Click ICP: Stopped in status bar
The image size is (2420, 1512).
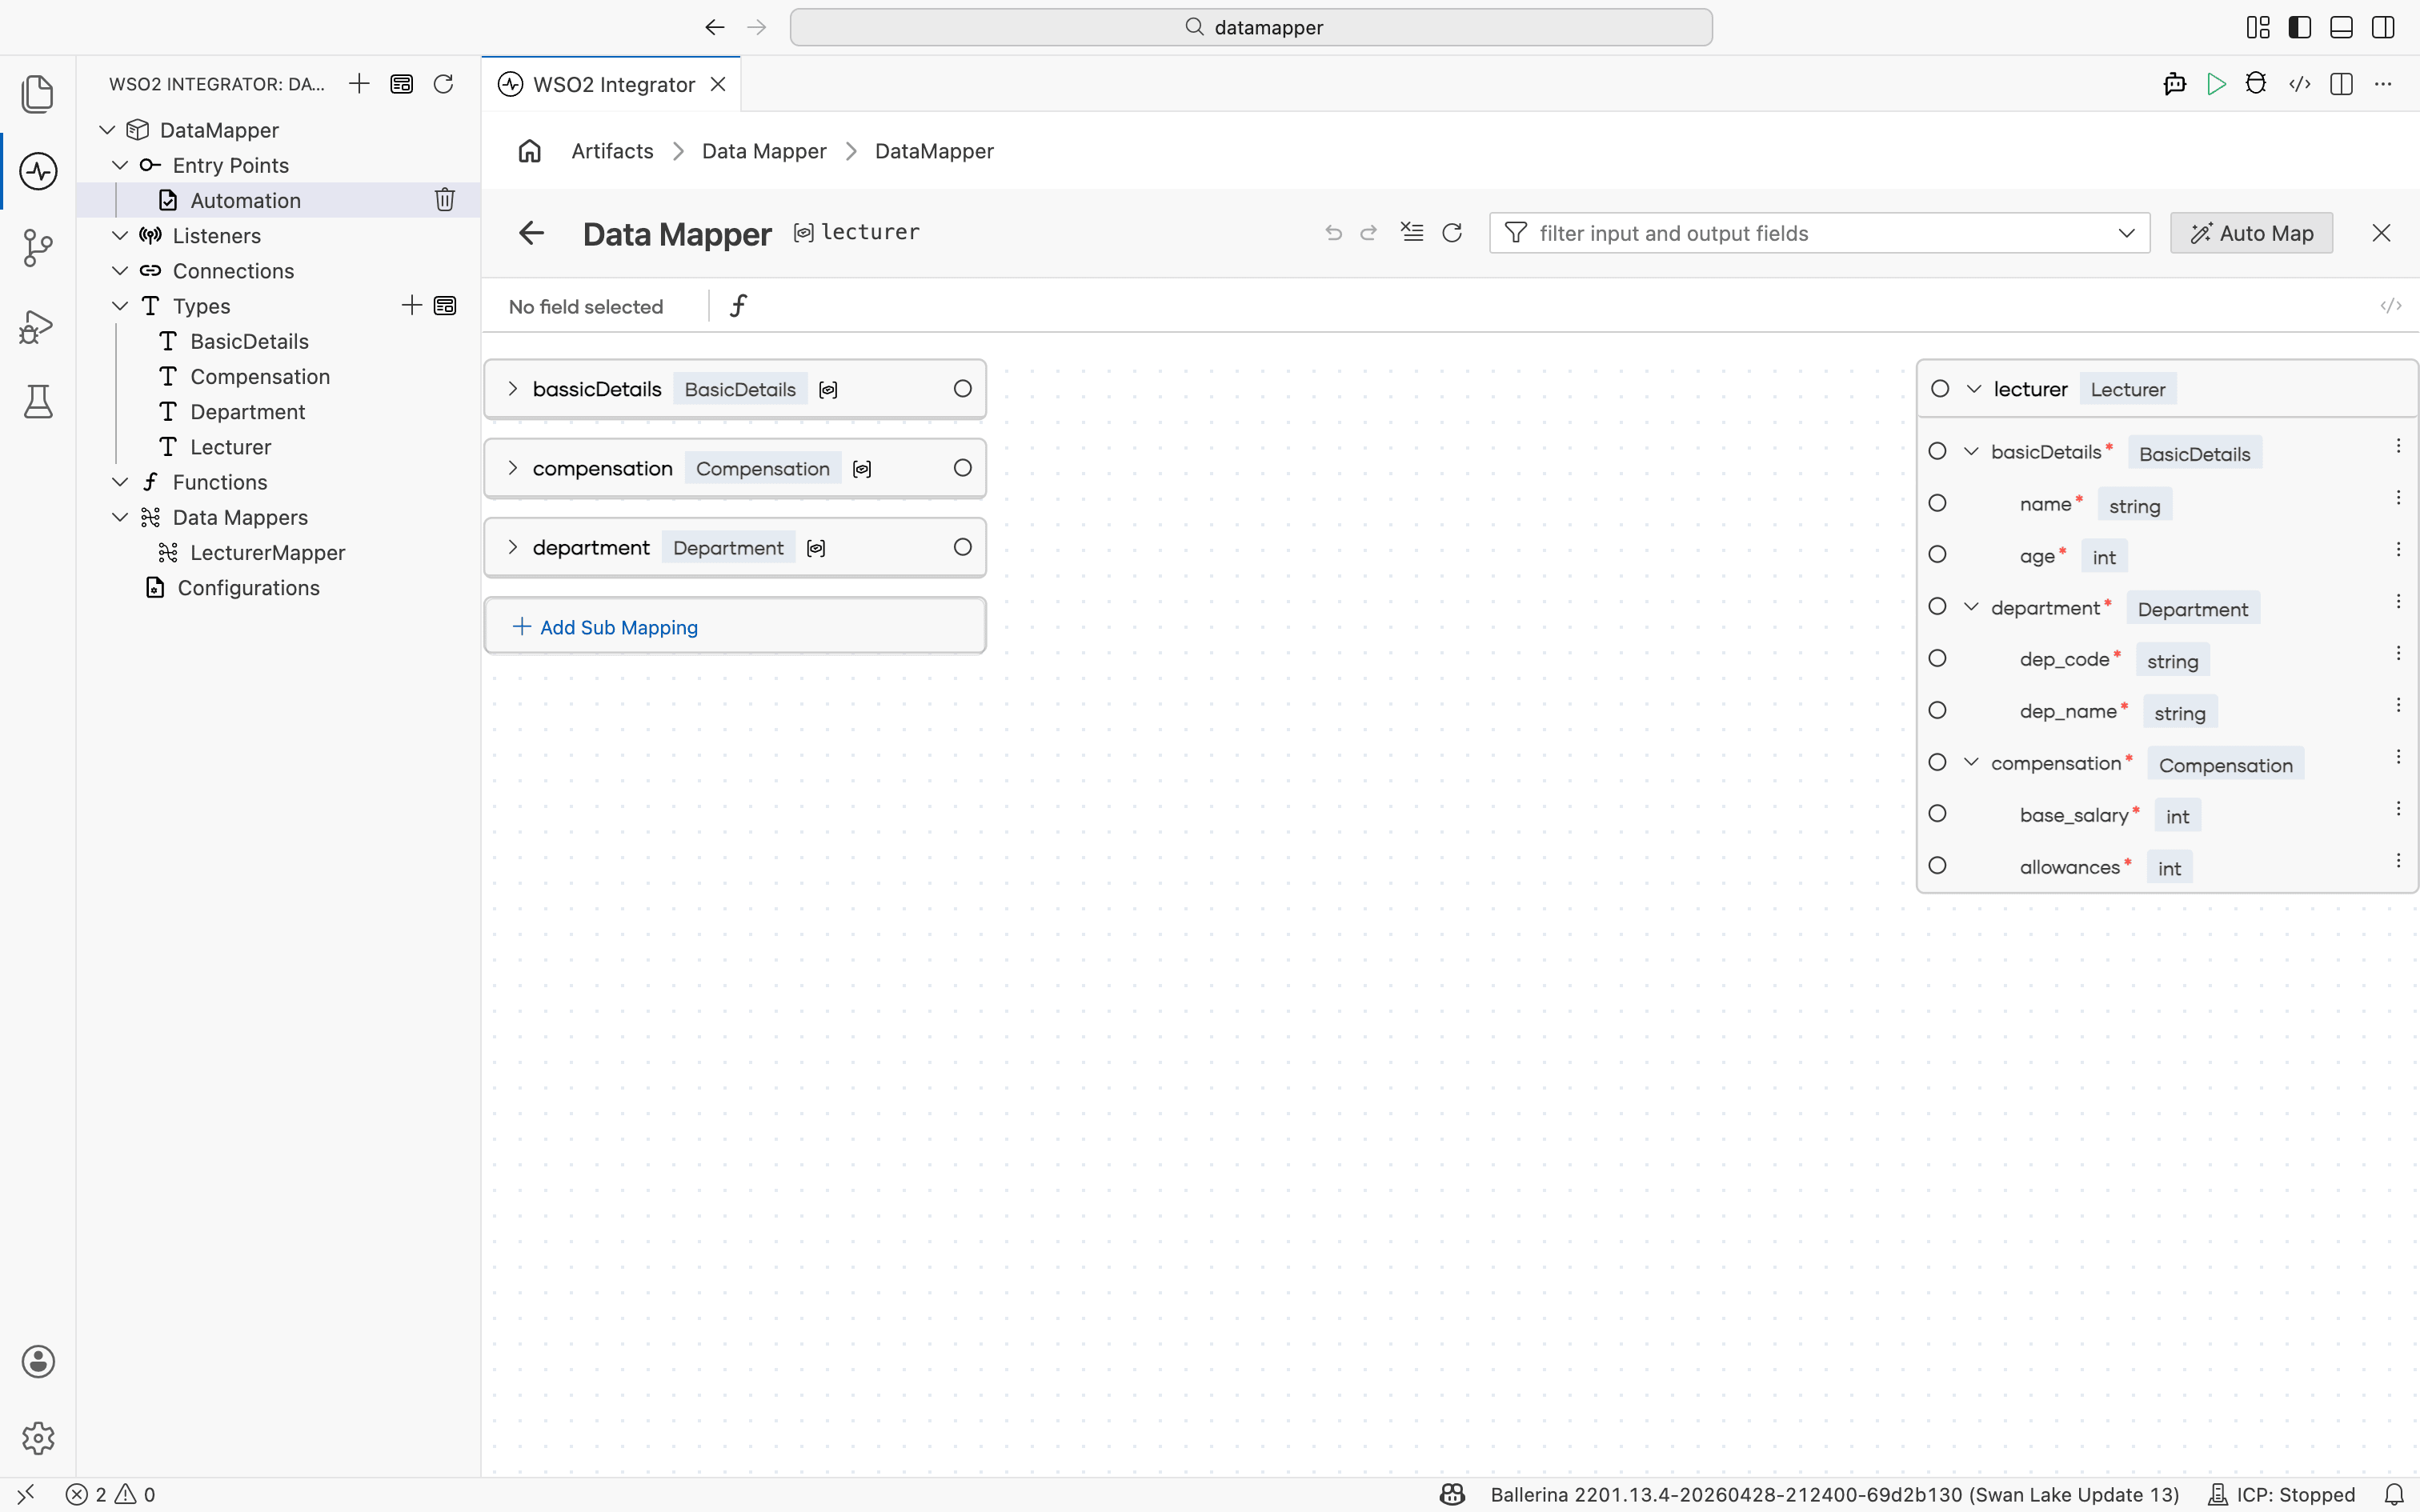click(x=2281, y=1494)
